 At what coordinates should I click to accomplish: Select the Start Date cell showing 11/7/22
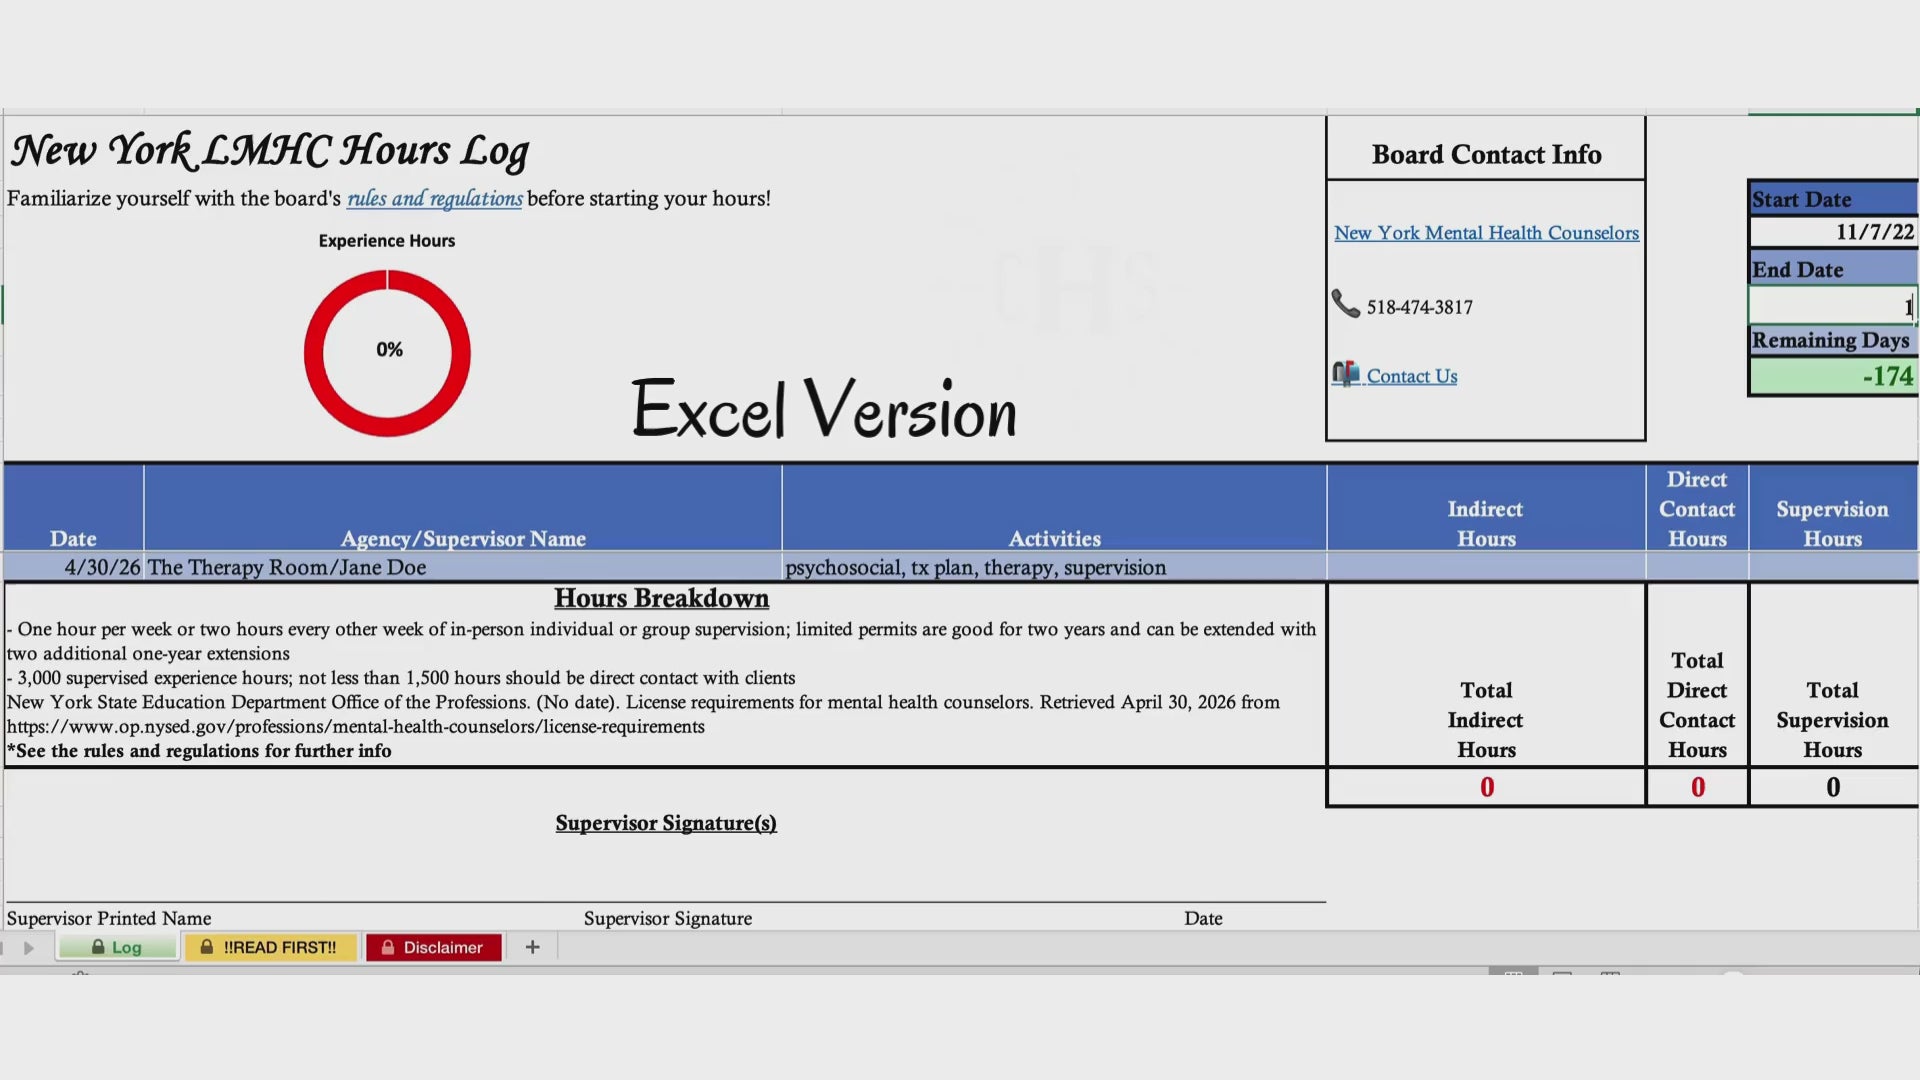pos(1832,232)
